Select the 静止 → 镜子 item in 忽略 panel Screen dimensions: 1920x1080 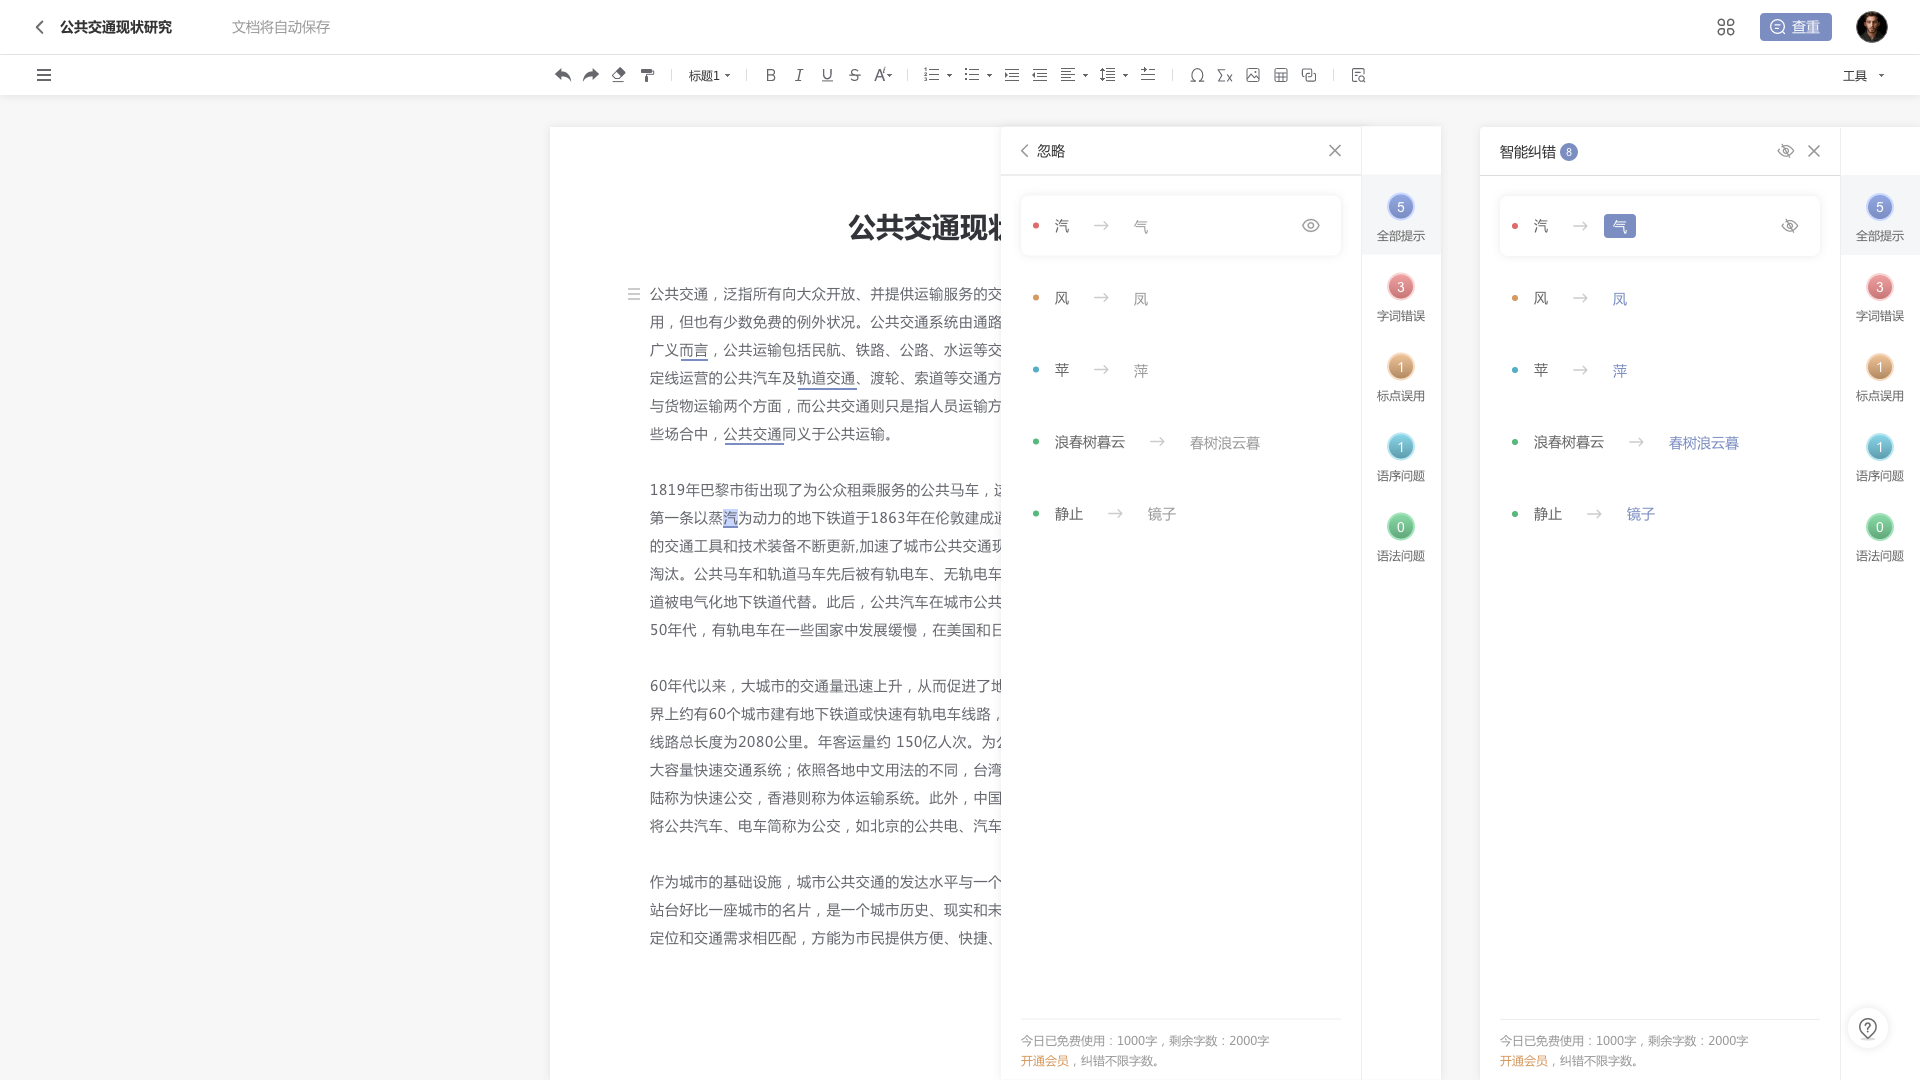[x=1180, y=514]
